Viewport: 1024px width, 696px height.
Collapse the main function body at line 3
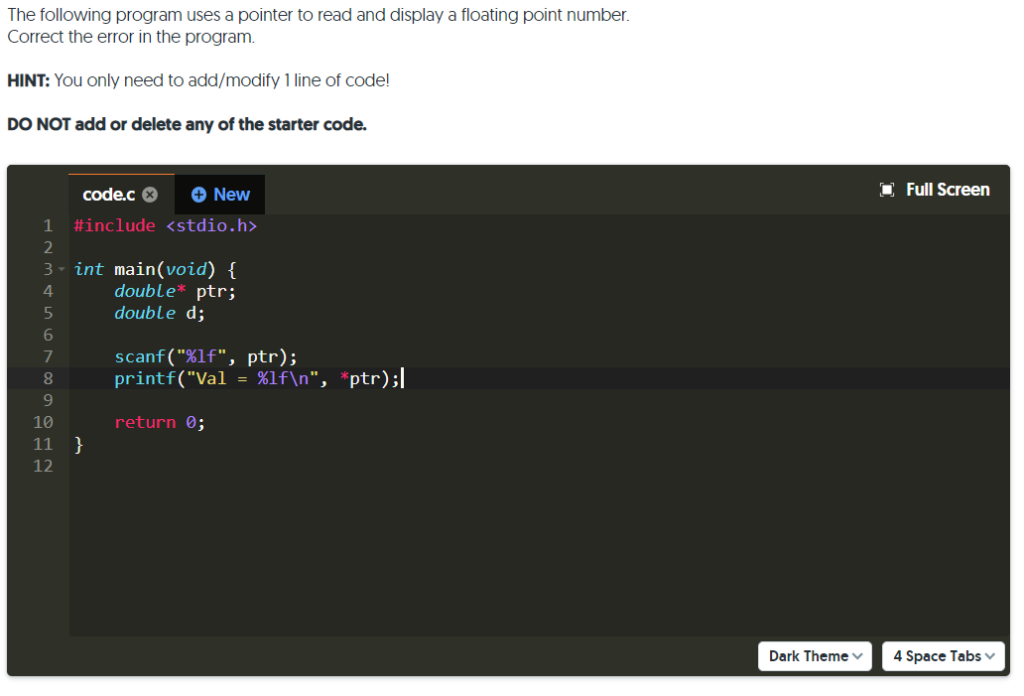60,269
